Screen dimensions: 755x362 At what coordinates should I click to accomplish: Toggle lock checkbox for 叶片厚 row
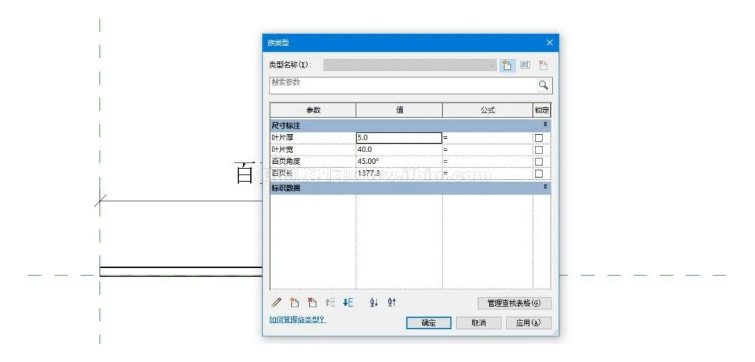539,138
